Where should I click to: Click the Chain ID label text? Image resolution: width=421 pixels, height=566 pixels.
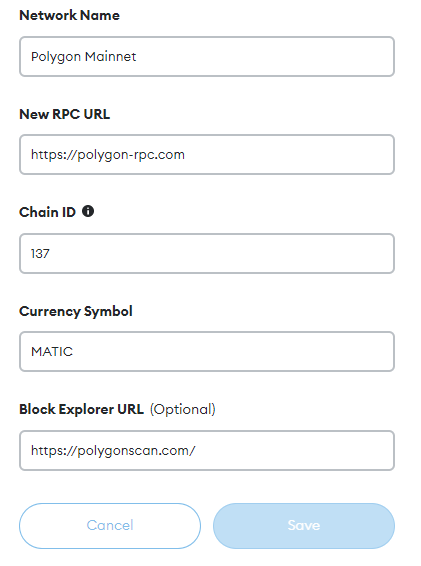[47, 212]
